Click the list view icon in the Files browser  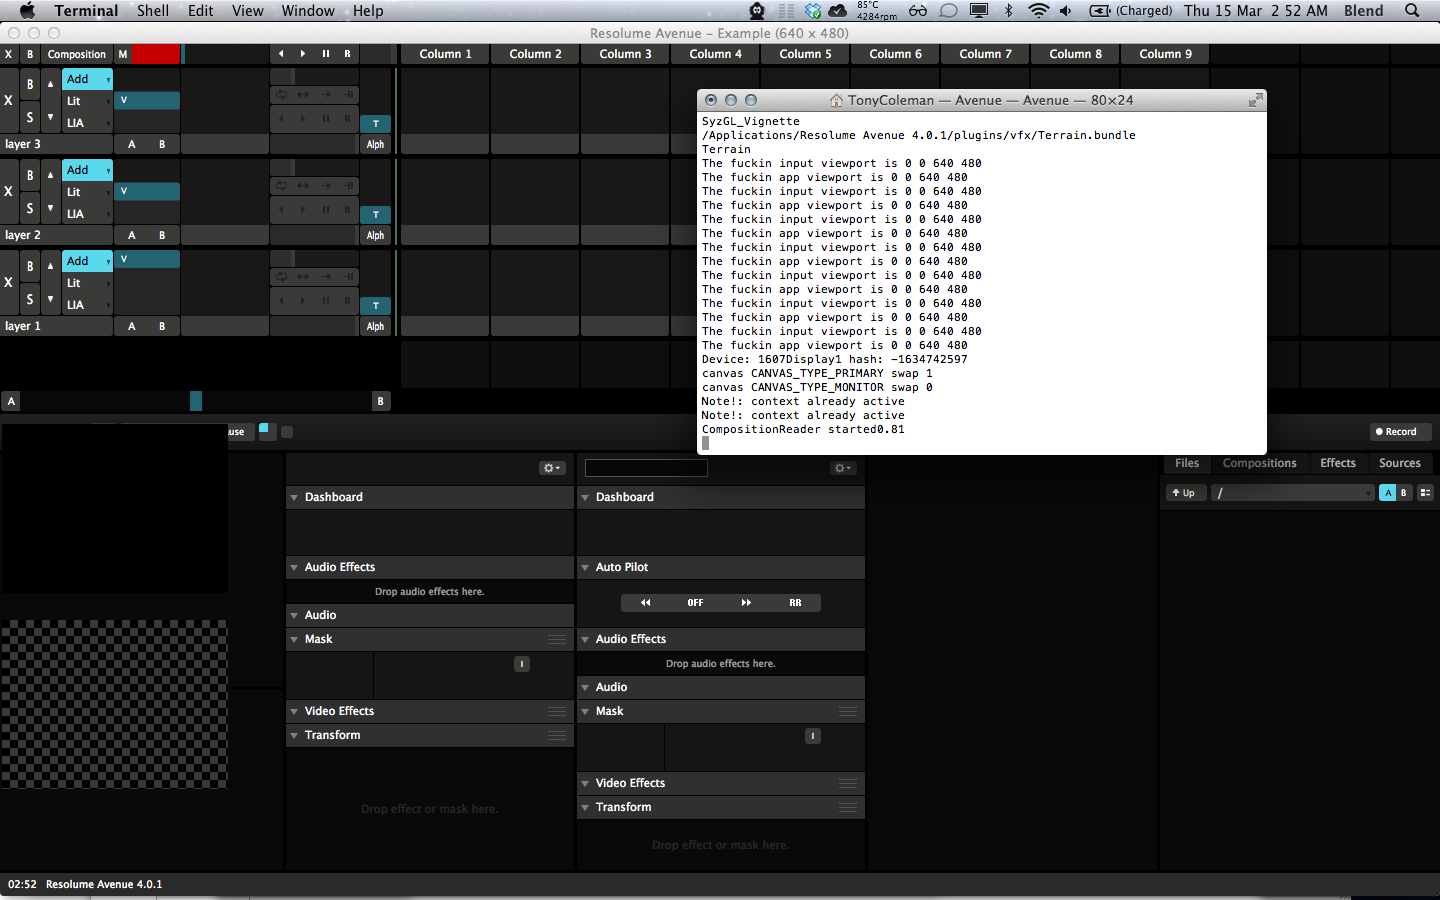tap(1424, 492)
